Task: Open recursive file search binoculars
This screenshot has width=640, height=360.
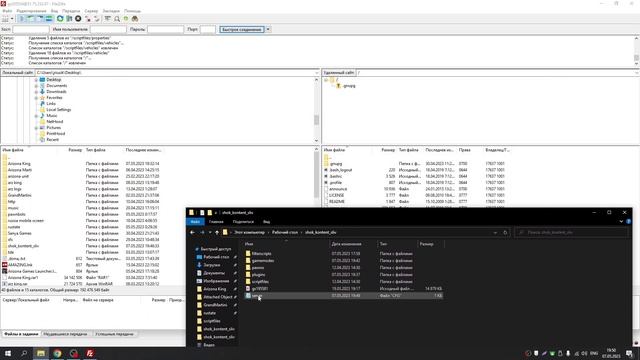Action: pyautogui.click(x=135, y=19)
